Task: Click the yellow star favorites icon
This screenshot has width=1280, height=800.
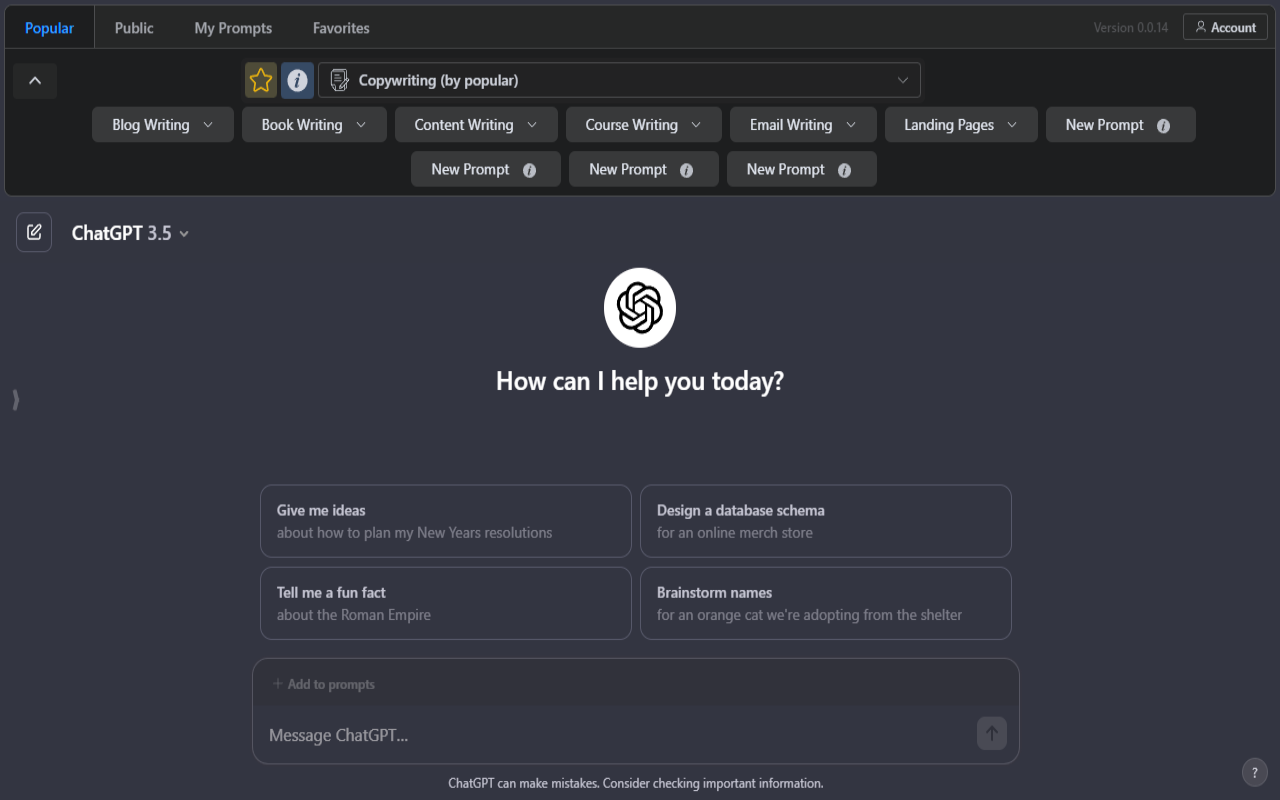Action: click(261, 80)
